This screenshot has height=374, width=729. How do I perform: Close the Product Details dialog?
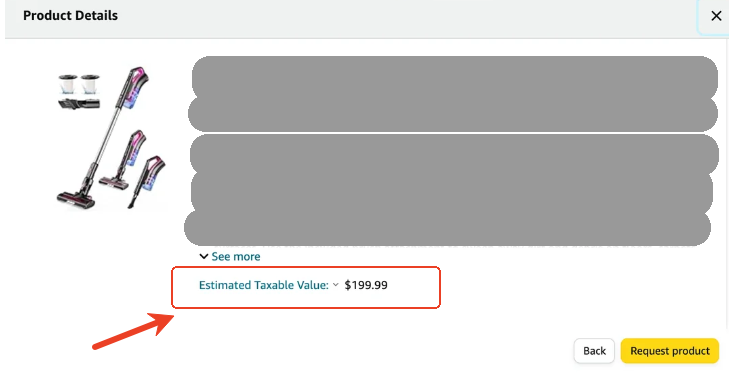[x=716, y=16]
